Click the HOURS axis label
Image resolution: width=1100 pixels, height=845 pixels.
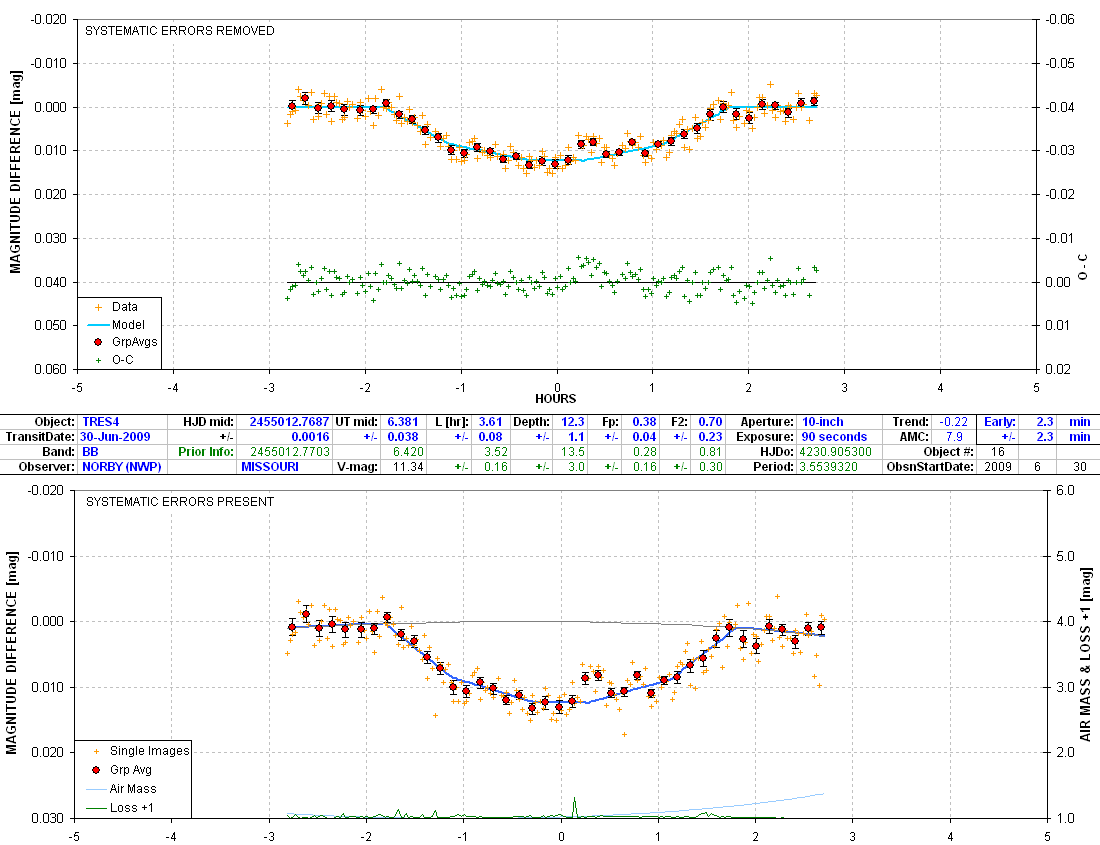555,399
